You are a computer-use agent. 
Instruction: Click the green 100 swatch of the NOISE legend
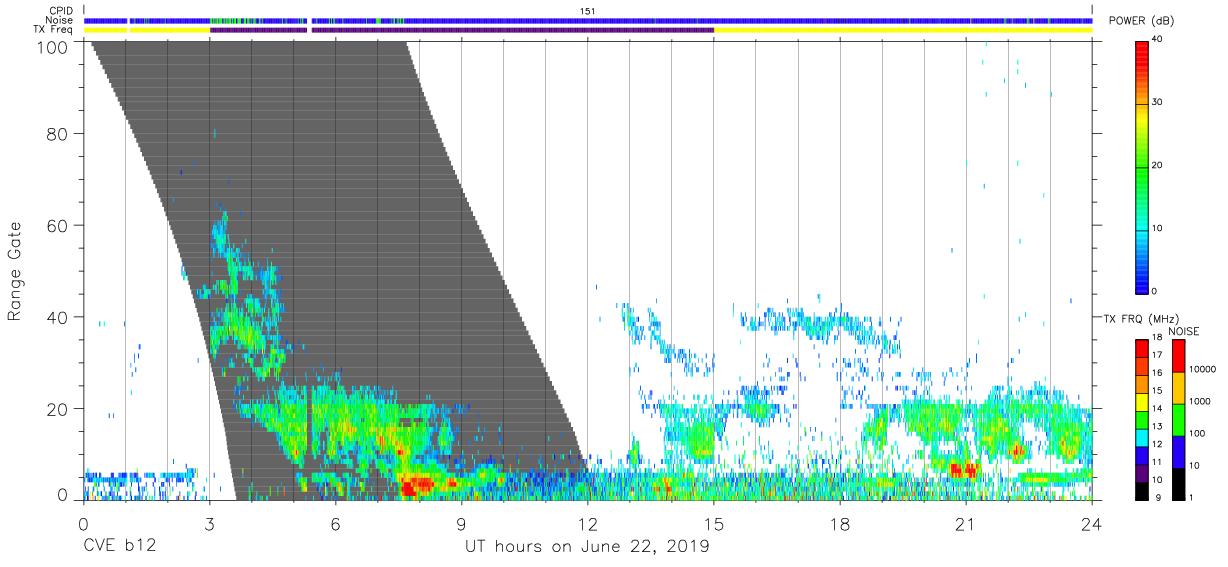[x=1178, y=420]
